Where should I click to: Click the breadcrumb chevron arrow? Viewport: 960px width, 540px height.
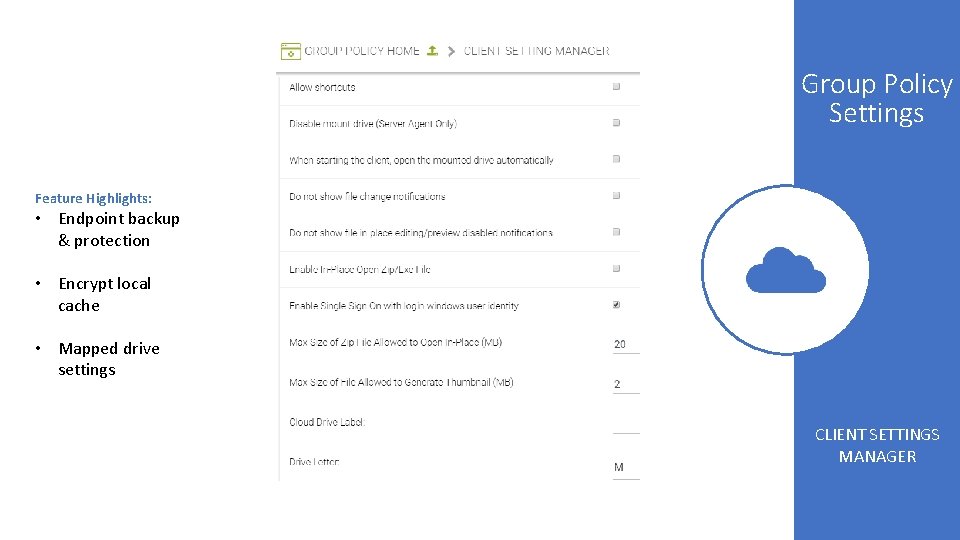(x=451, y=51)
